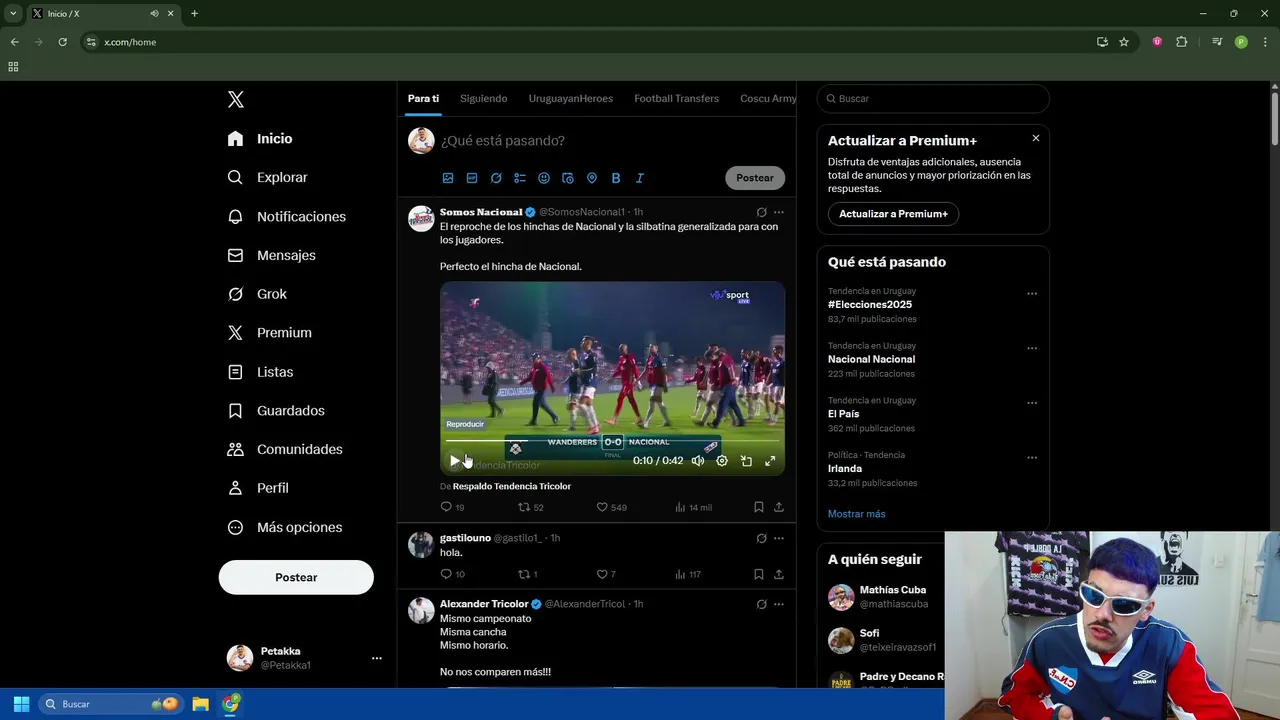This screenshot has width=1280, height=720.
Task: Open video playback settings gear
Action: click(x=722, y=461)
